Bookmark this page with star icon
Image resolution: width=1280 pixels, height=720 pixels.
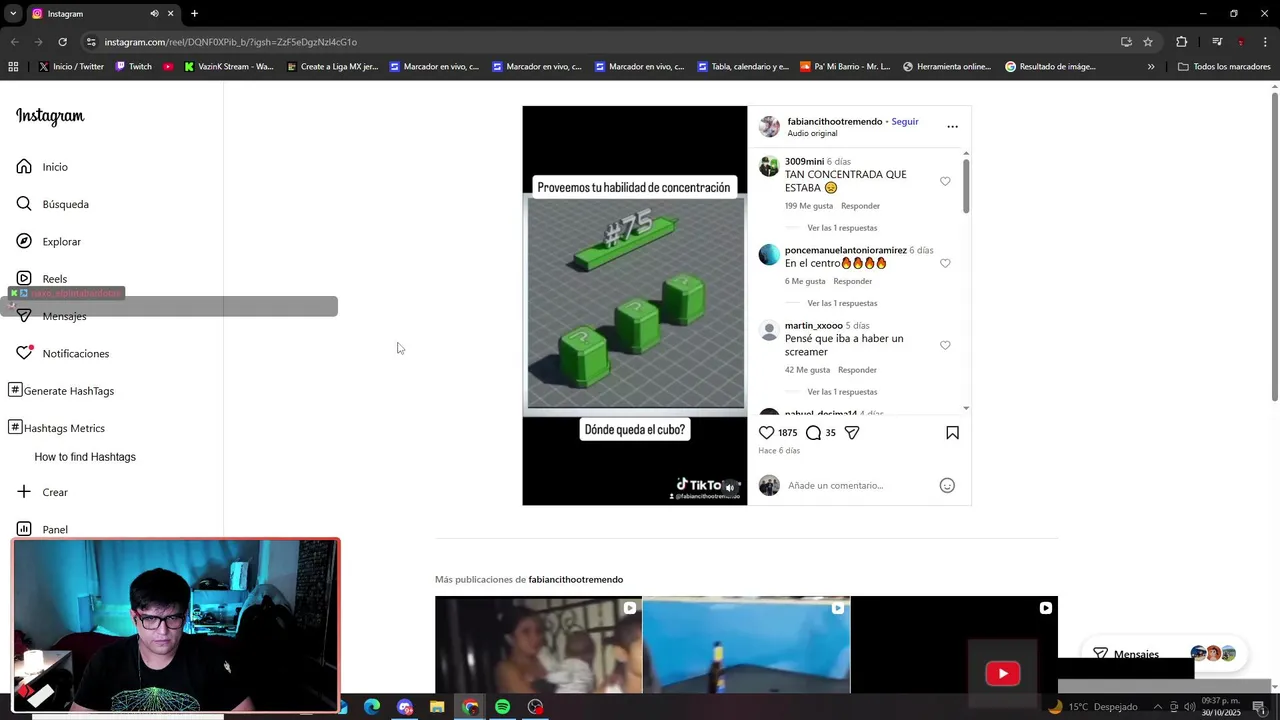[1148, 42]
